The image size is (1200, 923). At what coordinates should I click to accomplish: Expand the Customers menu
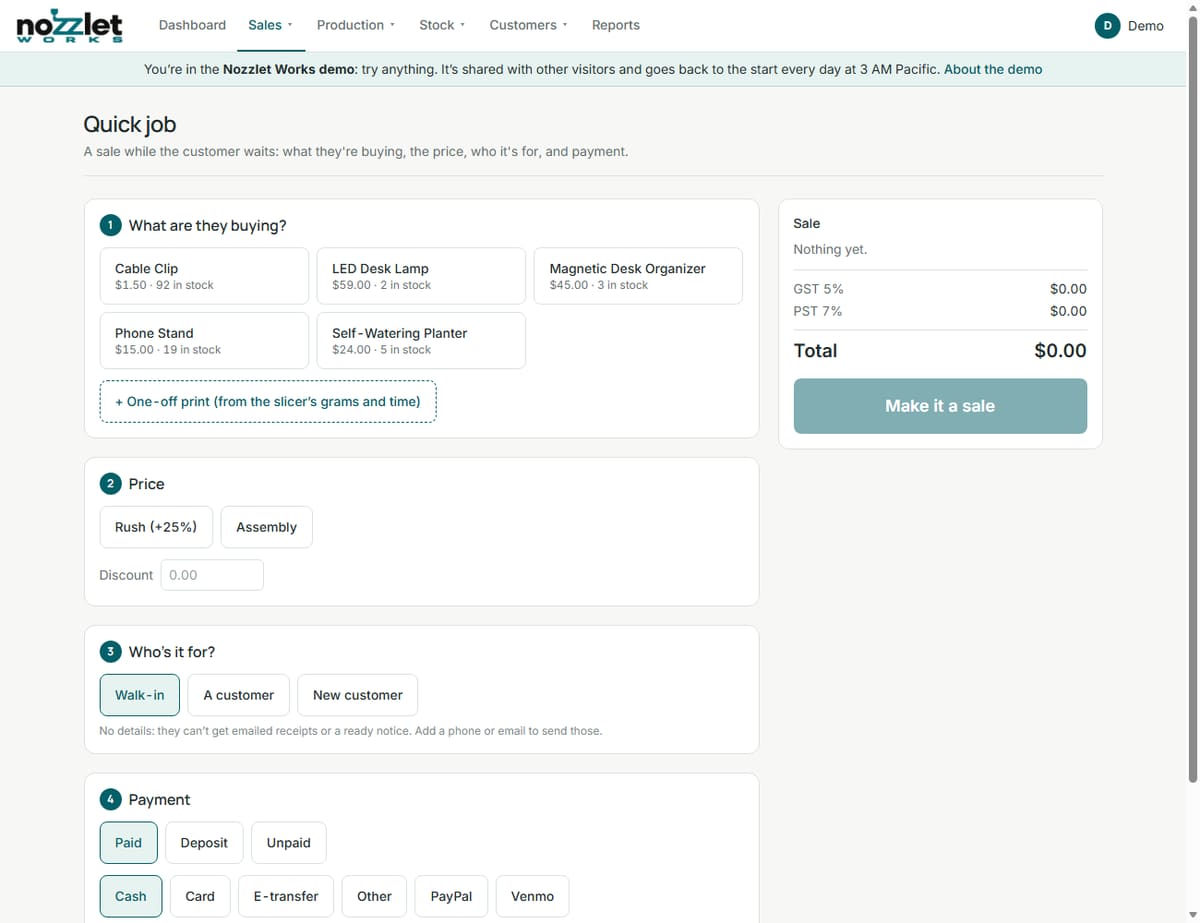click(528, 25)
